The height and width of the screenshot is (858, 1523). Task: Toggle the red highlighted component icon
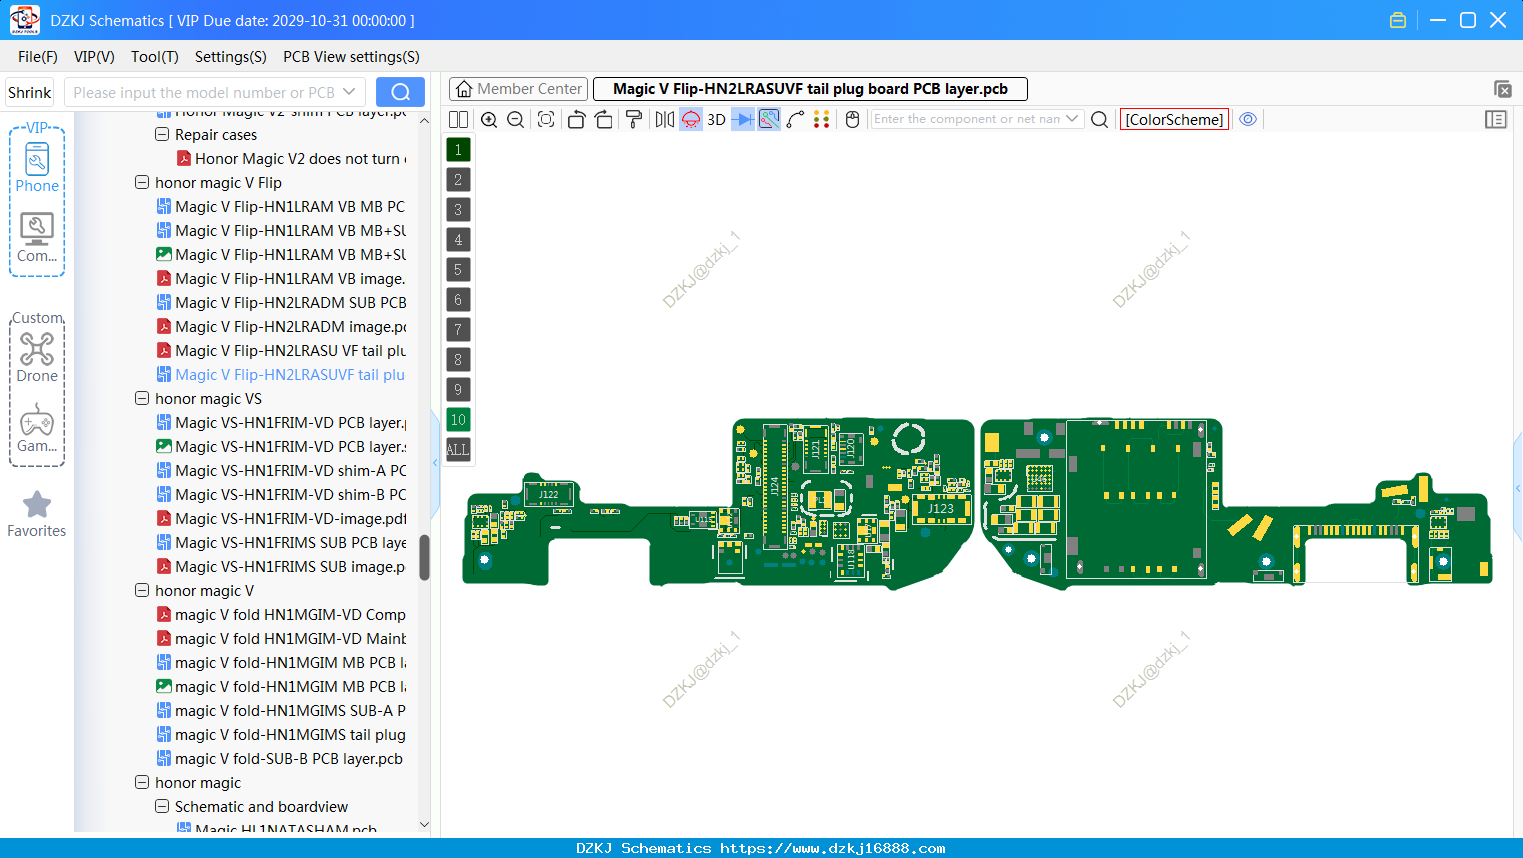click(x=691, y=119)
